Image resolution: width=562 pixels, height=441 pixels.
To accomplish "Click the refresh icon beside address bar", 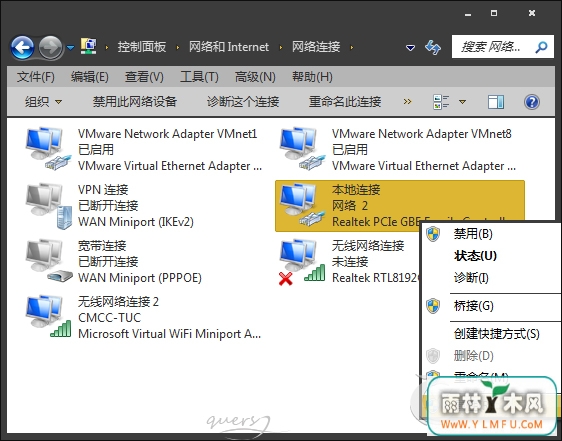I will point(433,47).
